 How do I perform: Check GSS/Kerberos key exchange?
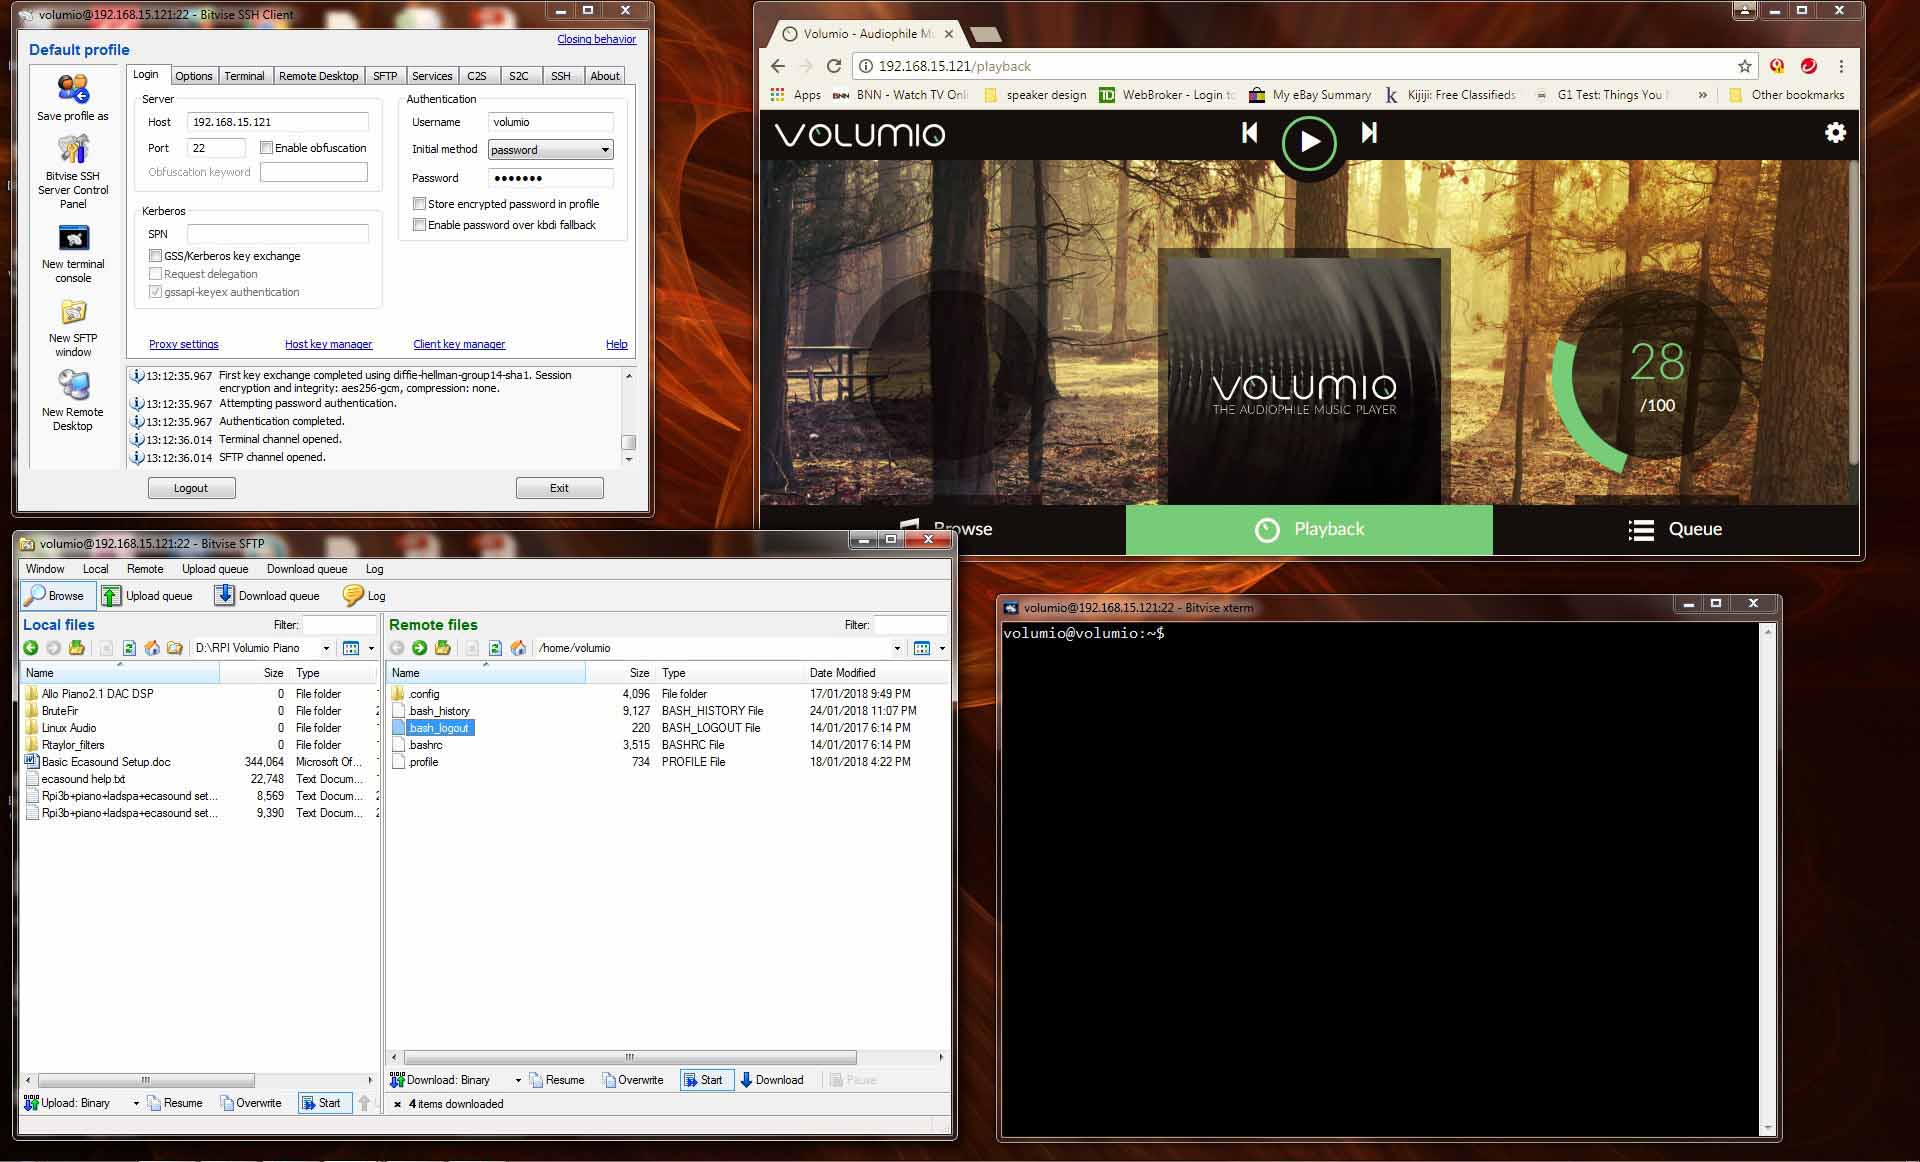155,256
